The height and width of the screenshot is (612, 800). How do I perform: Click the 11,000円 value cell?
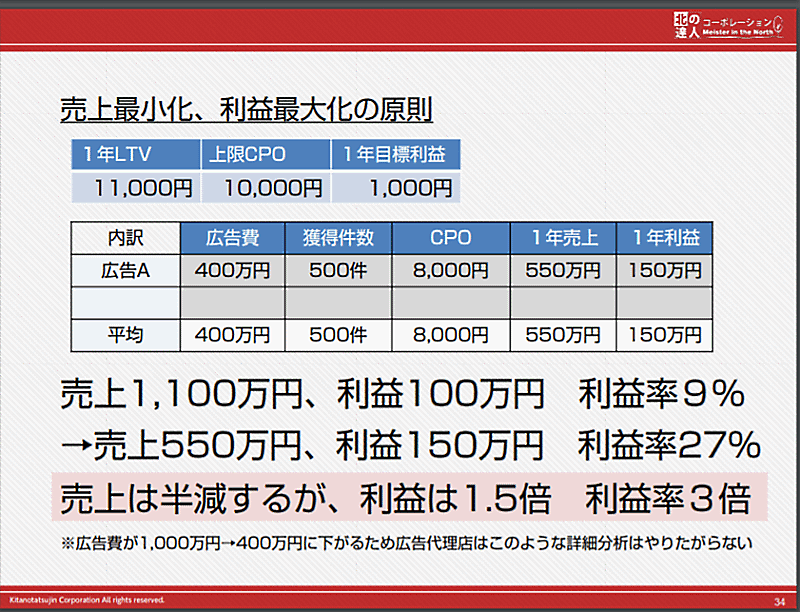(x=135, y=187)
